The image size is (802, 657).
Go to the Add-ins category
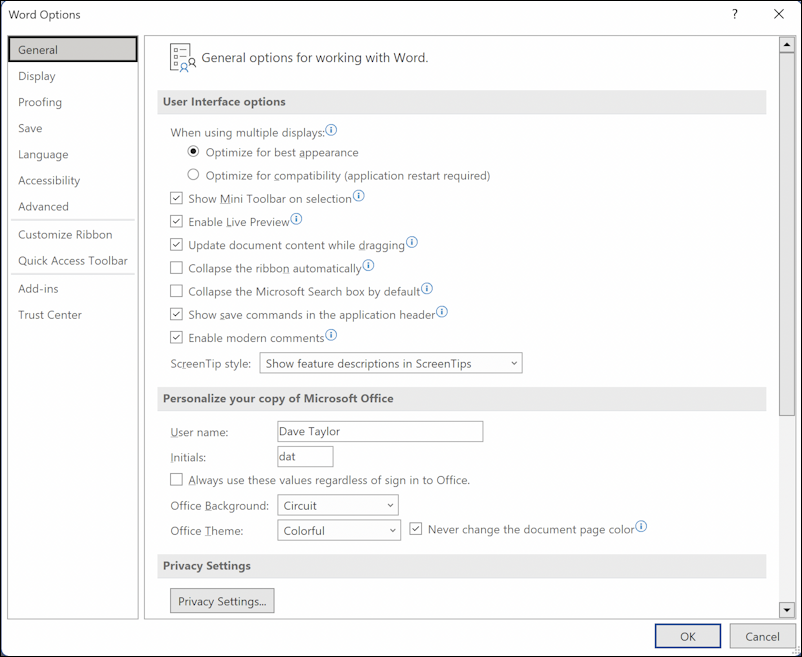pyautogui.click(x=73, y=288)
